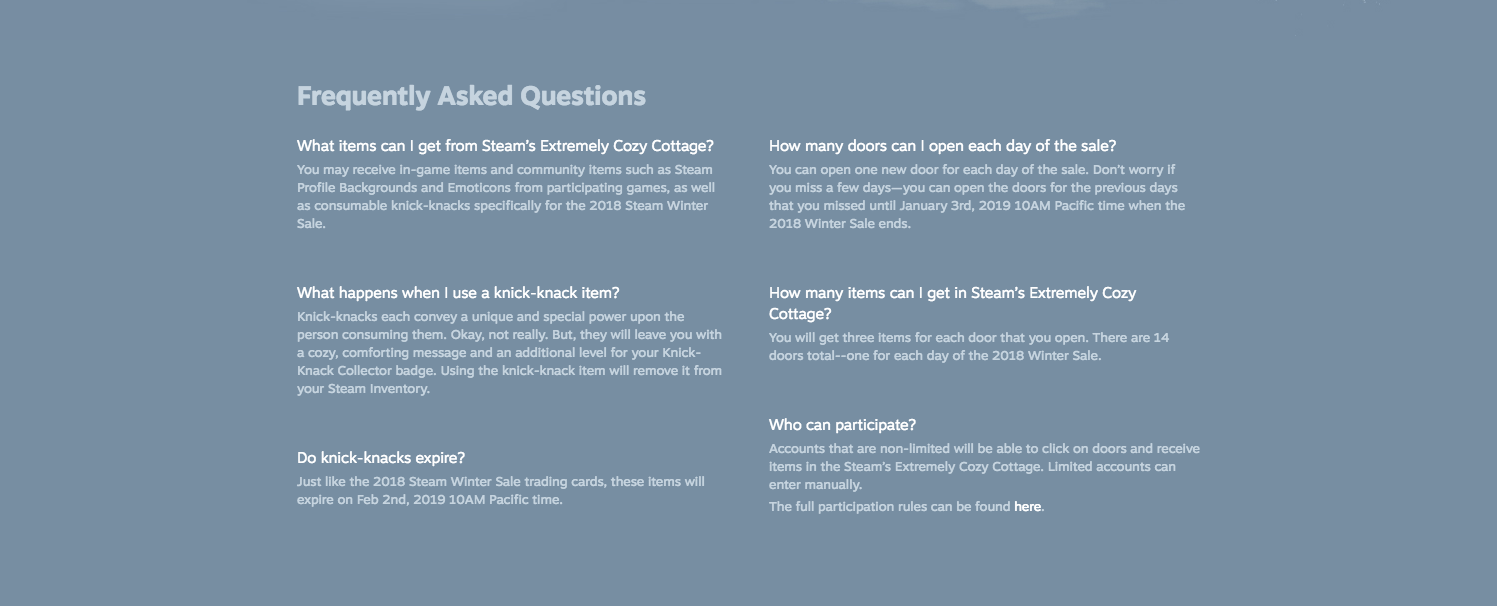This screenshot has height=606, width=1497.
Task: Click the answer about January 3rd, 2019 deadline
Action: click(977, 197)
